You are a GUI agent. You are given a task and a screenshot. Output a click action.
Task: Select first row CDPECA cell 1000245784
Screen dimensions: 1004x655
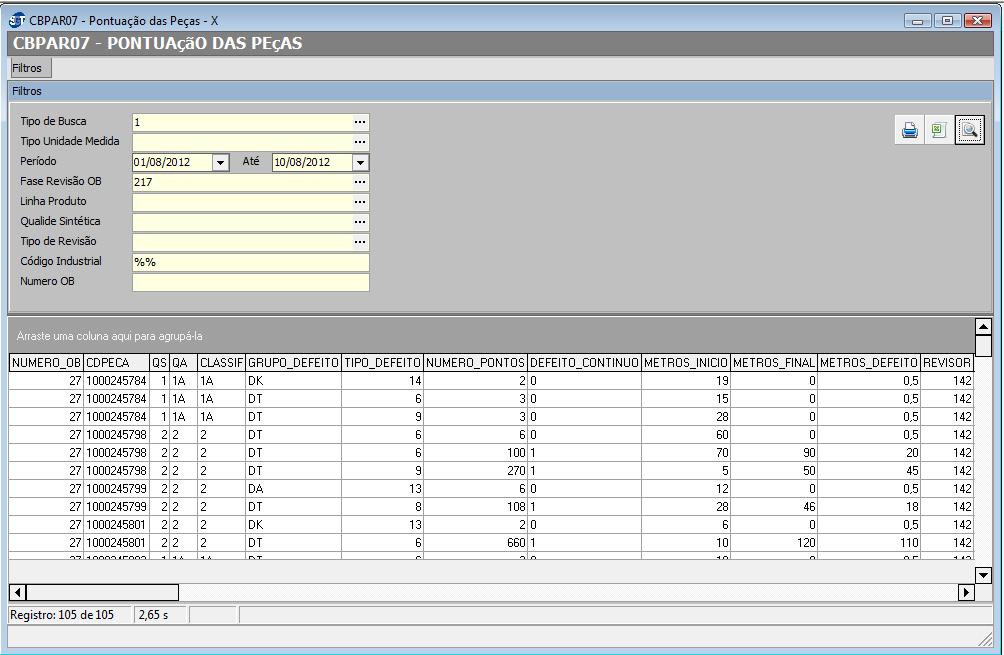(116, 381)
